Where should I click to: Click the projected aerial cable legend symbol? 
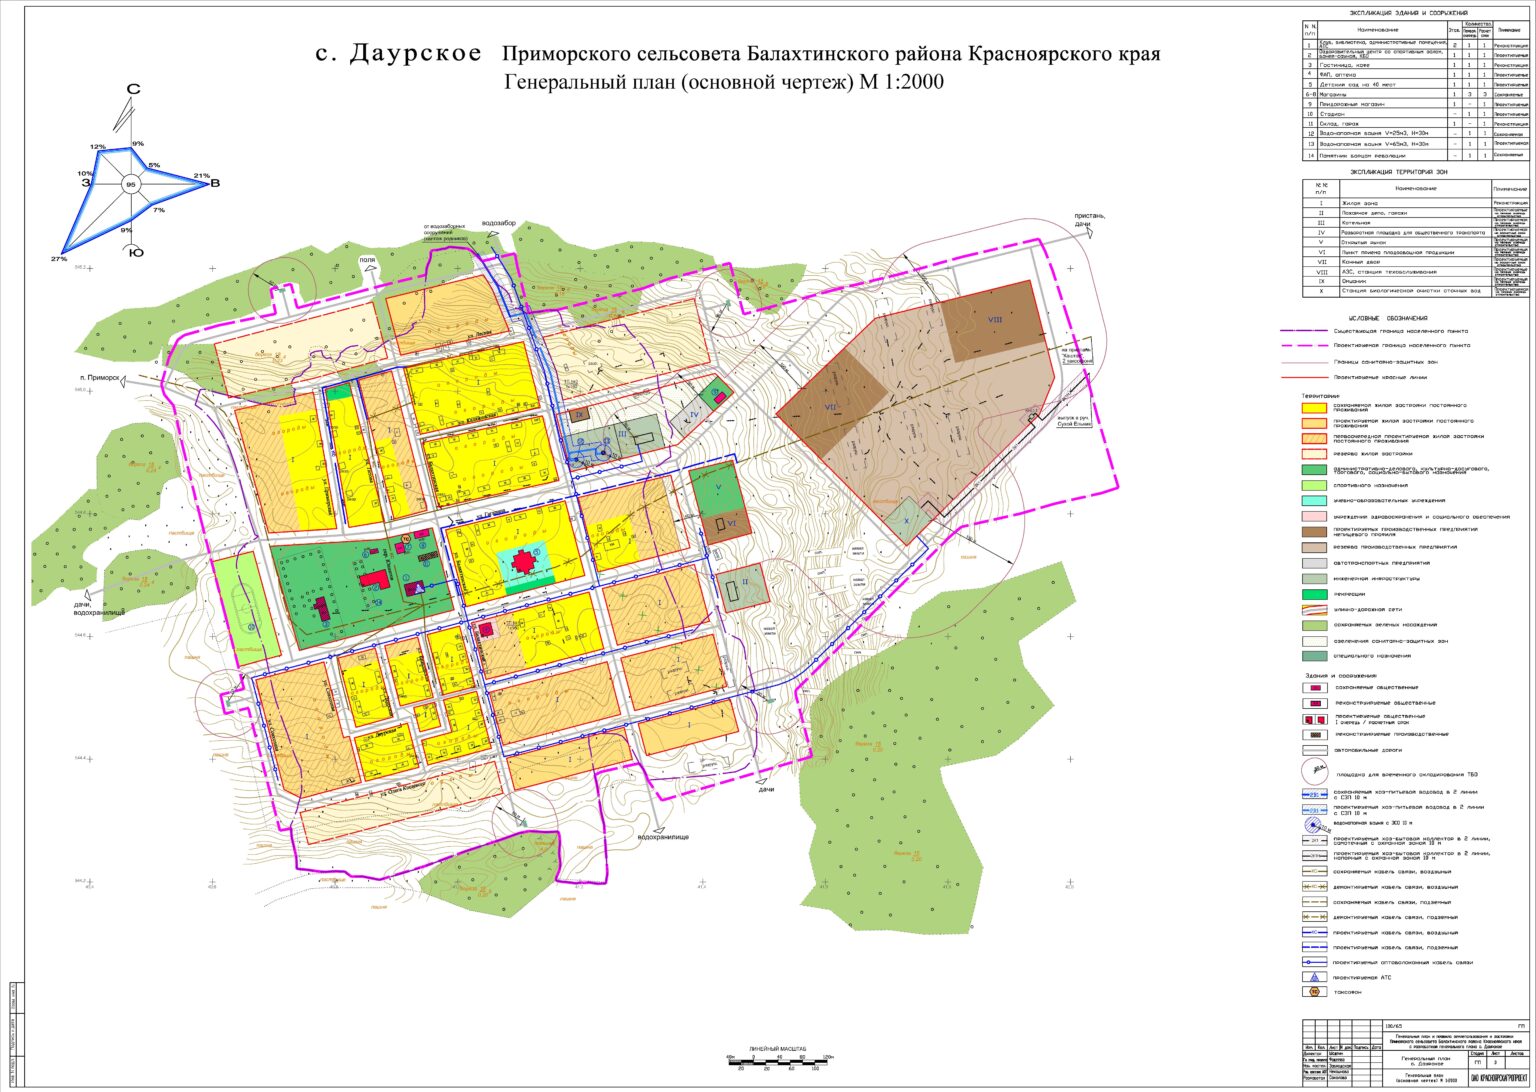(x=1315, y=932)
